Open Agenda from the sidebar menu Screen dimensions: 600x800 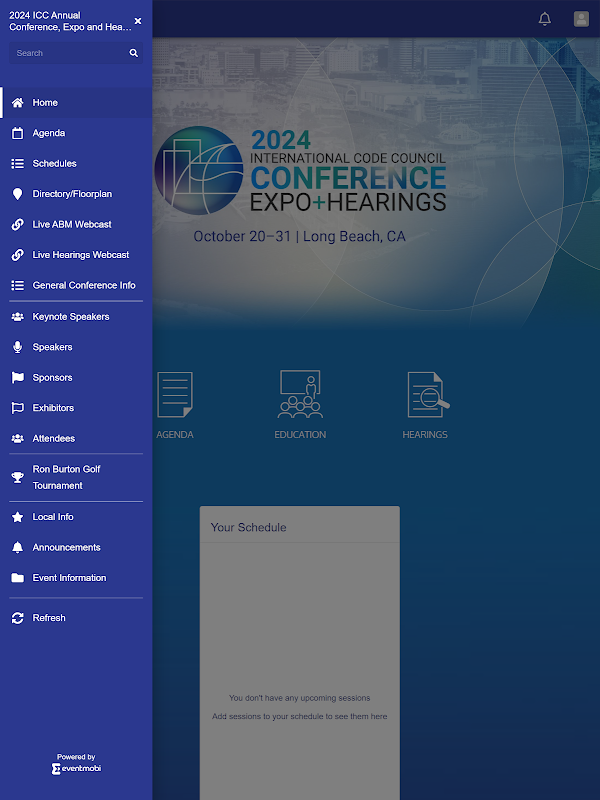pyautogui.click(x=76, y=133)
